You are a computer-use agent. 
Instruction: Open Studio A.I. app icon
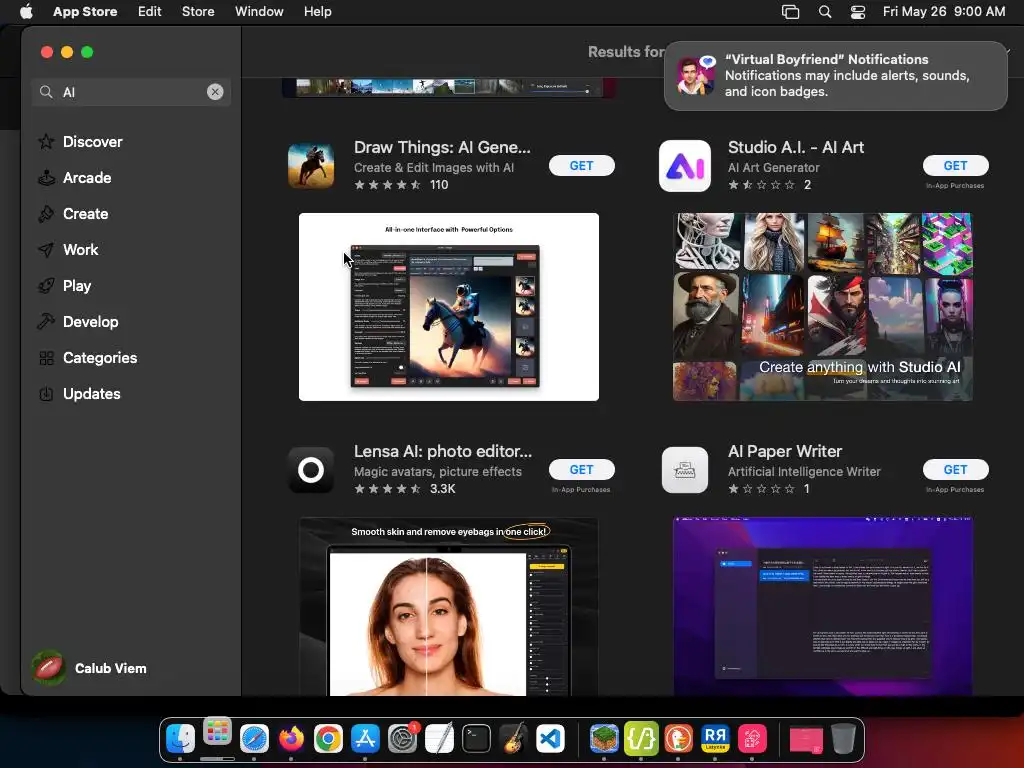pyautogui.click(x=684, y=166)
